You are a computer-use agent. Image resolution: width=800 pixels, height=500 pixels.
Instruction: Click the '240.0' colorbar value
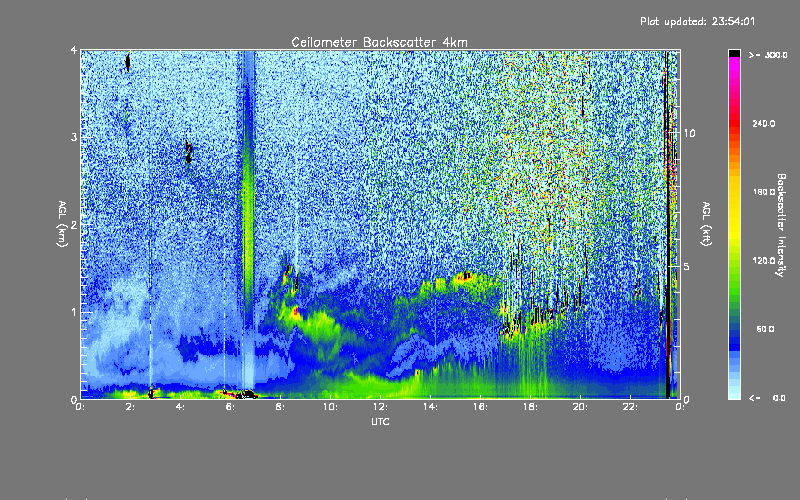point(764,123)
